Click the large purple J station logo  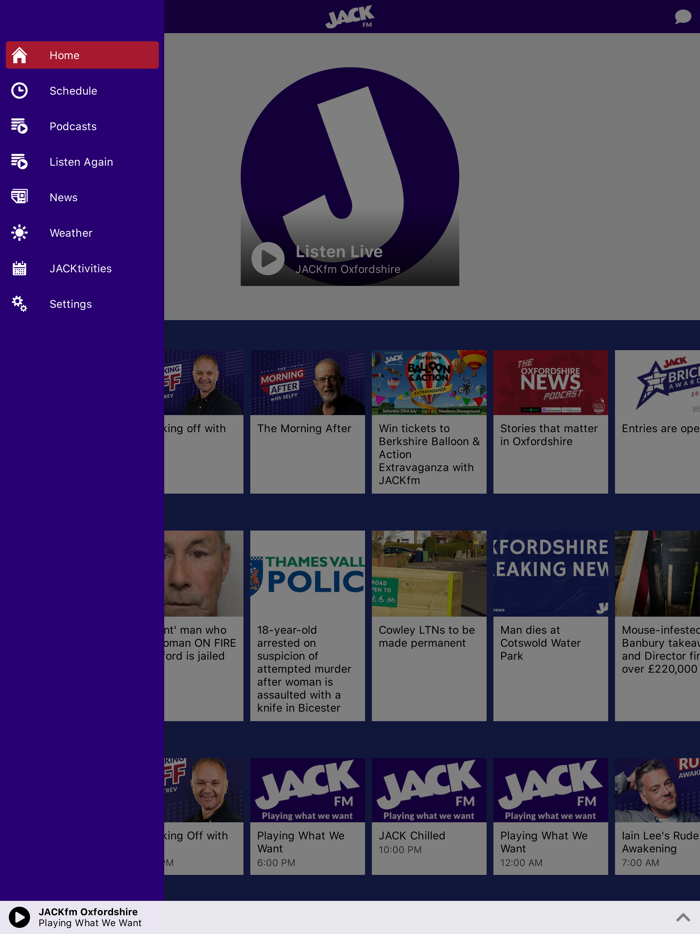350,176
